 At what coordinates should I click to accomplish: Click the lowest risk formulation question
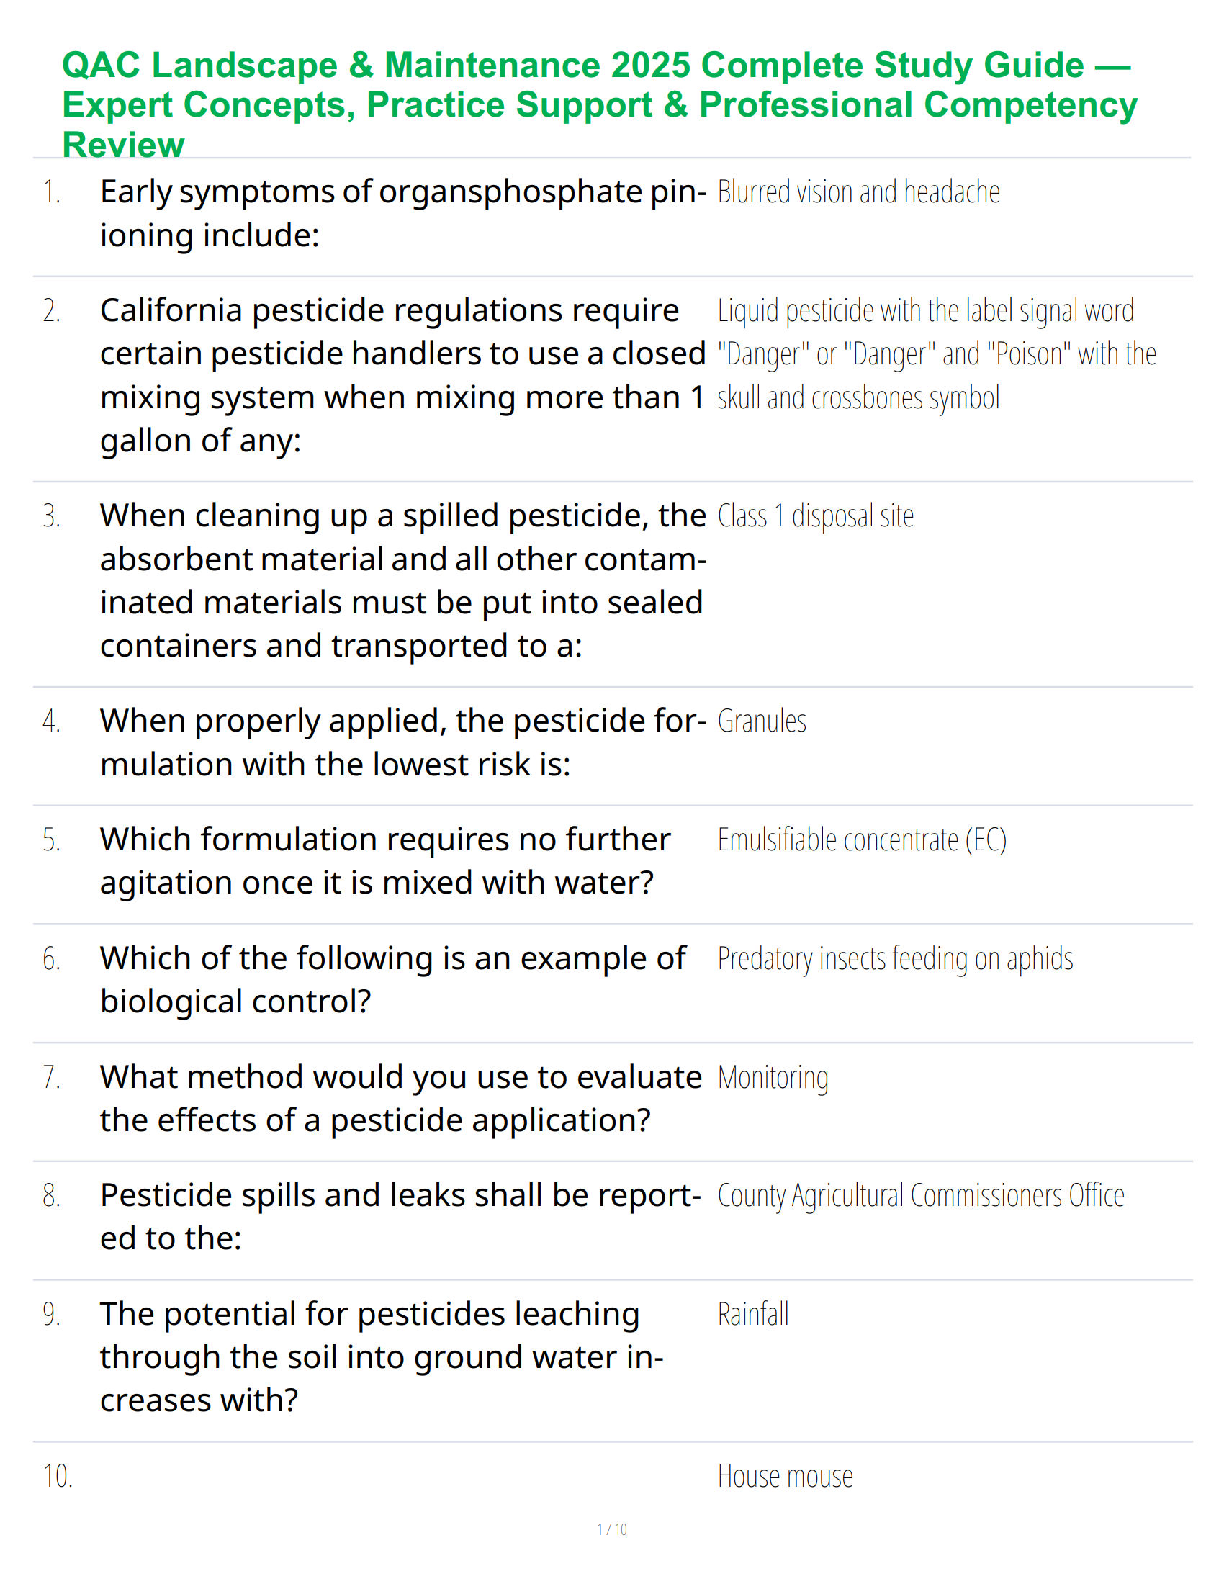point(403,742)
